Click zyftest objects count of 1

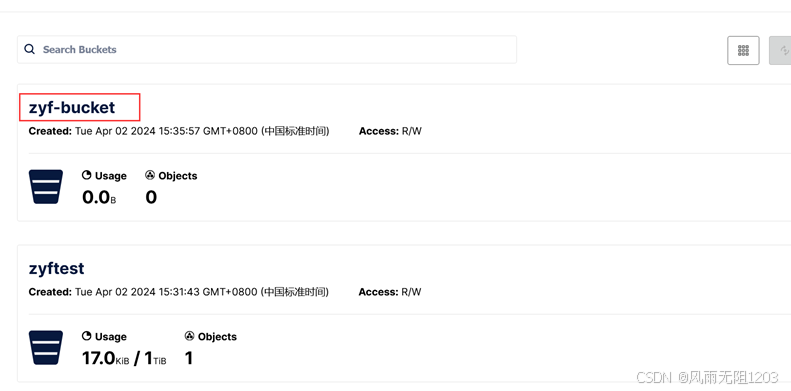click(189, 358)
